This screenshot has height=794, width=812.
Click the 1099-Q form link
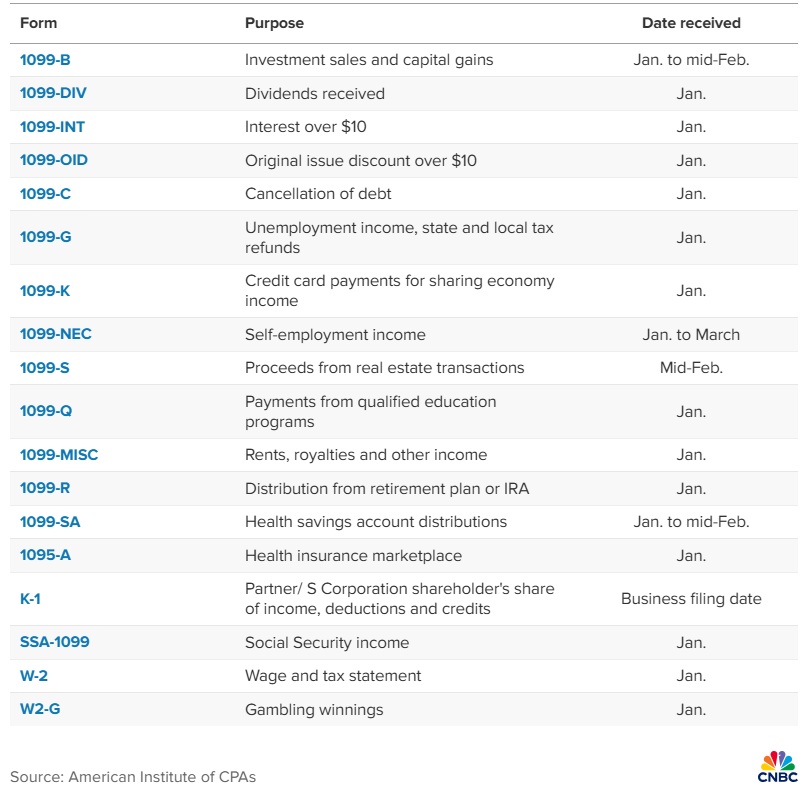[x=45, y=411]
